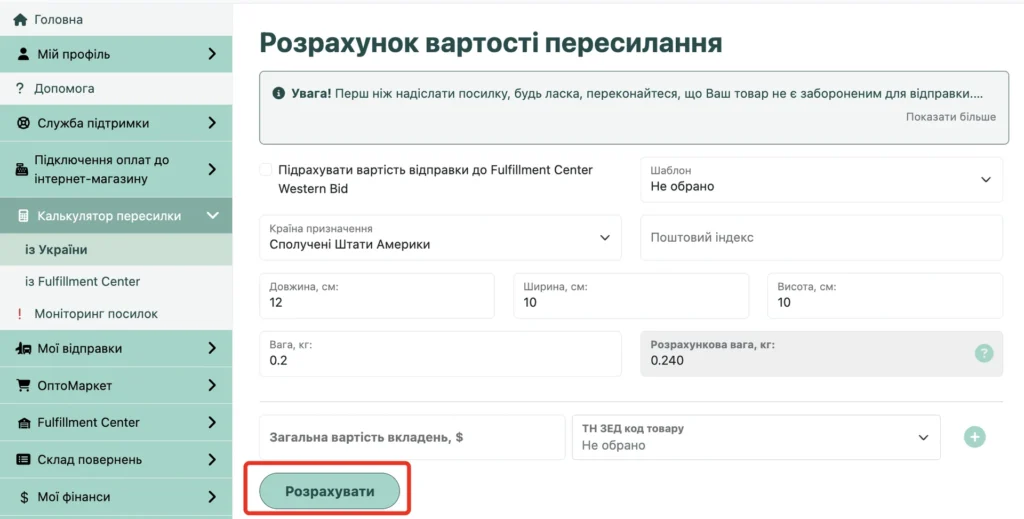
Task: Click the dollar icon for Мої фінанси
Action: click(24, 497)
